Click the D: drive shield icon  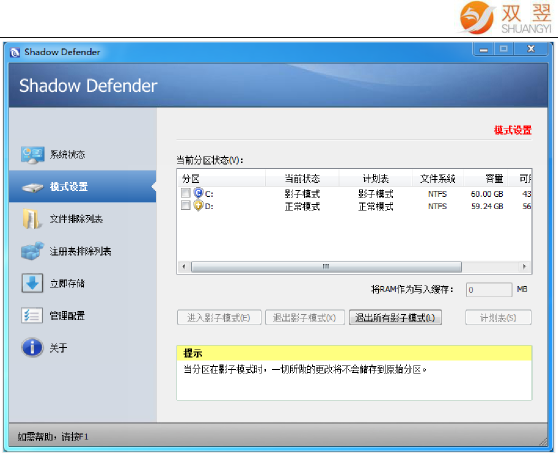pos(198,205)
